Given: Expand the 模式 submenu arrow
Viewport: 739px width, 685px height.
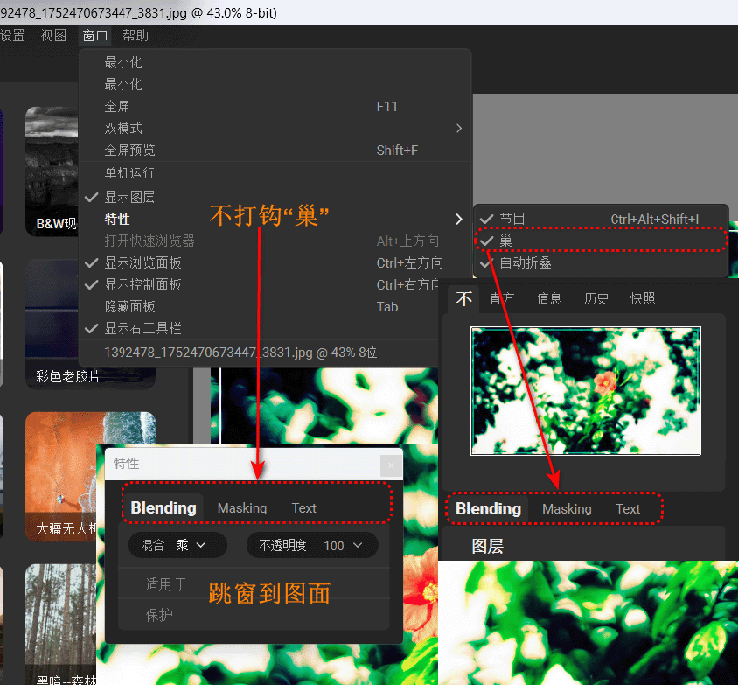Looking at the screenshot, I should coord(459,128).
